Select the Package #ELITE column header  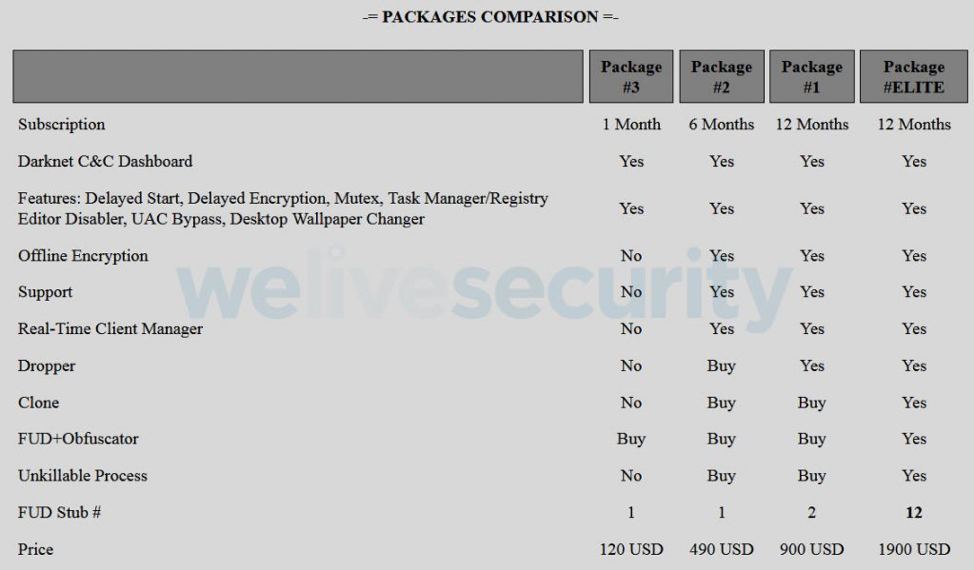913,77
